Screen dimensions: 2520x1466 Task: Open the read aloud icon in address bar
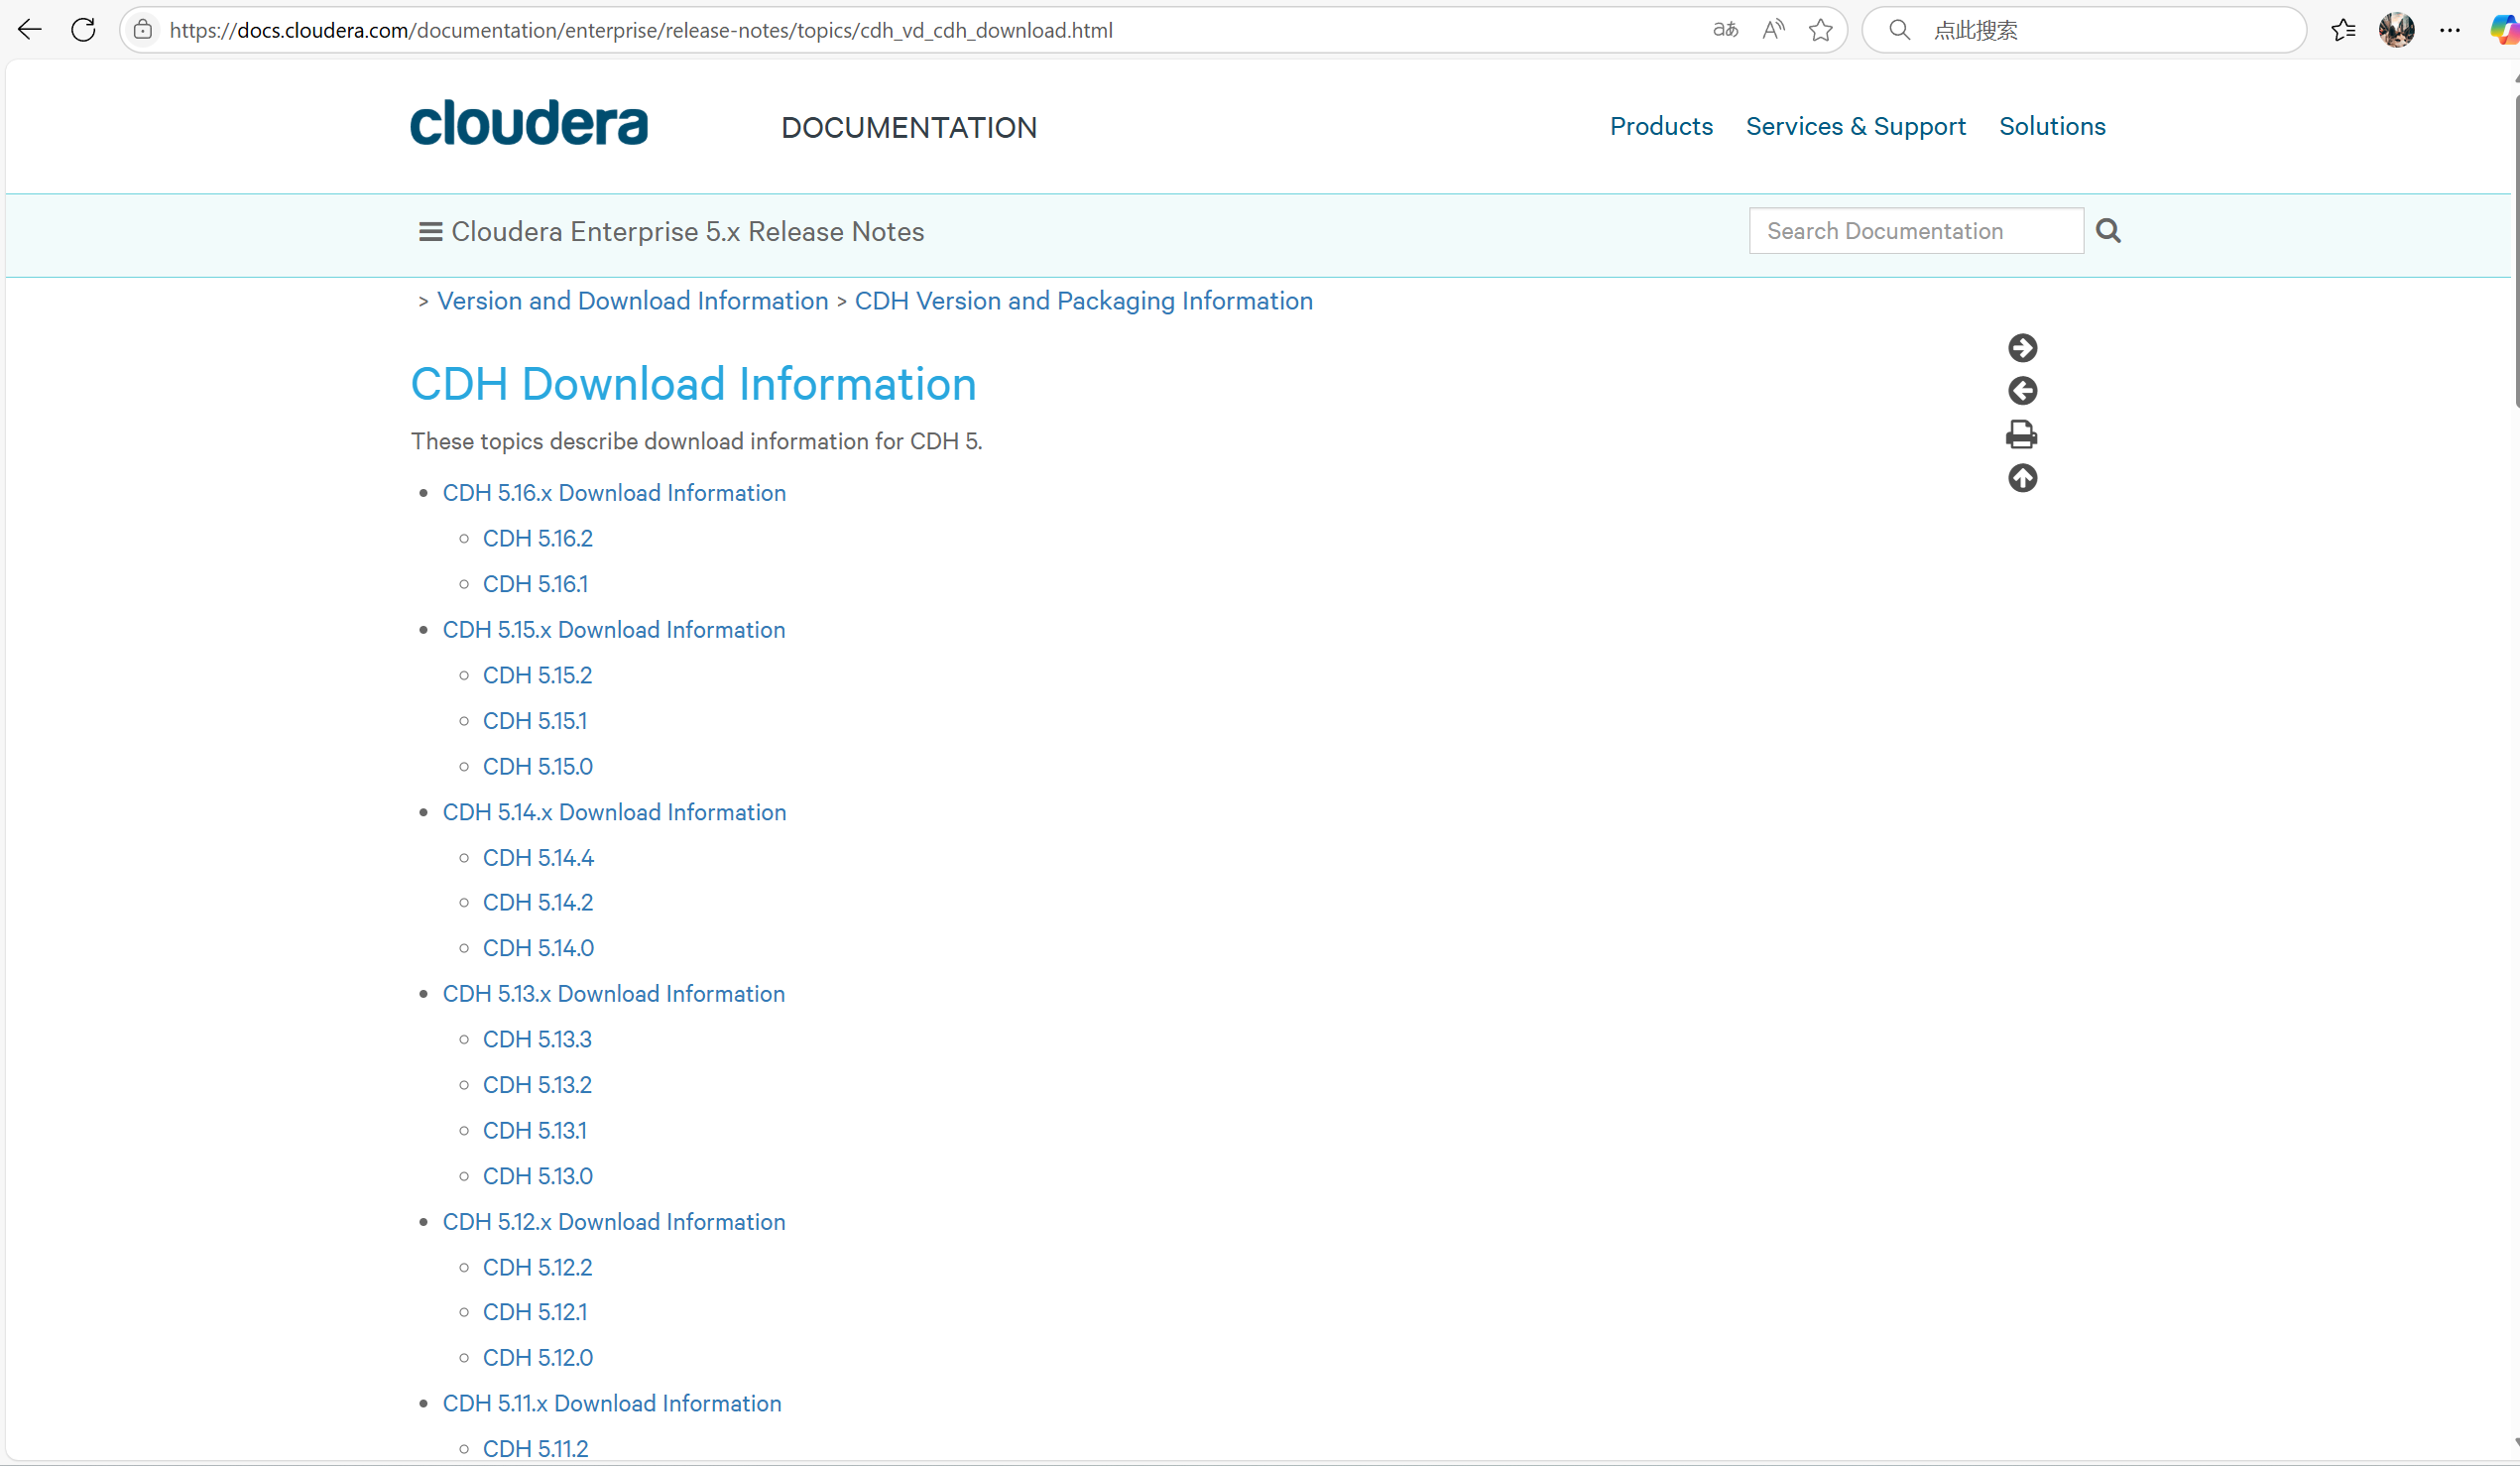click(x=1773, y=30)
